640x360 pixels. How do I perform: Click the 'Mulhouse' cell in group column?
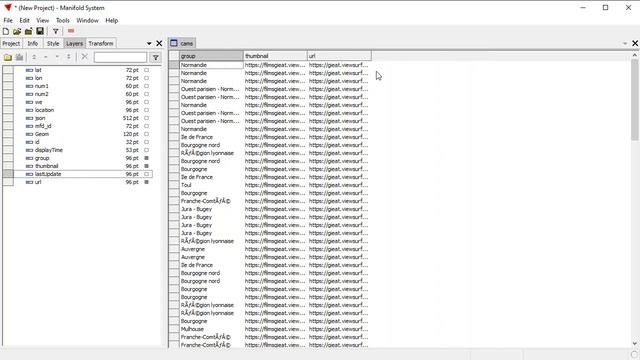point(211,329)
